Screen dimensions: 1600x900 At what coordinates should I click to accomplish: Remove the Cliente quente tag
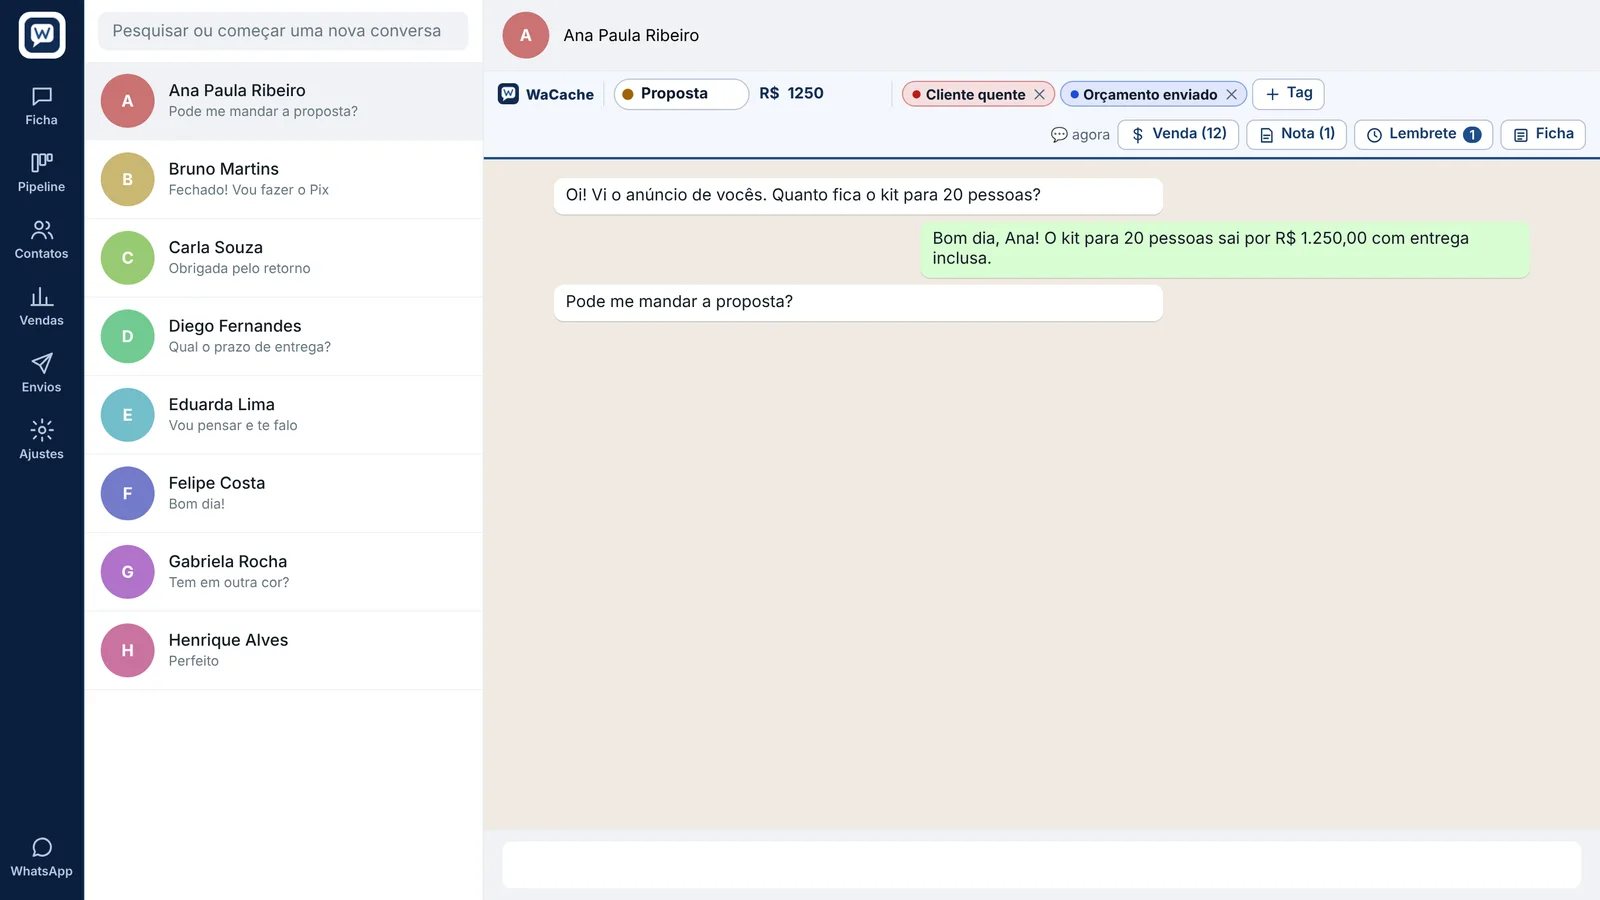coord(1039,94)
